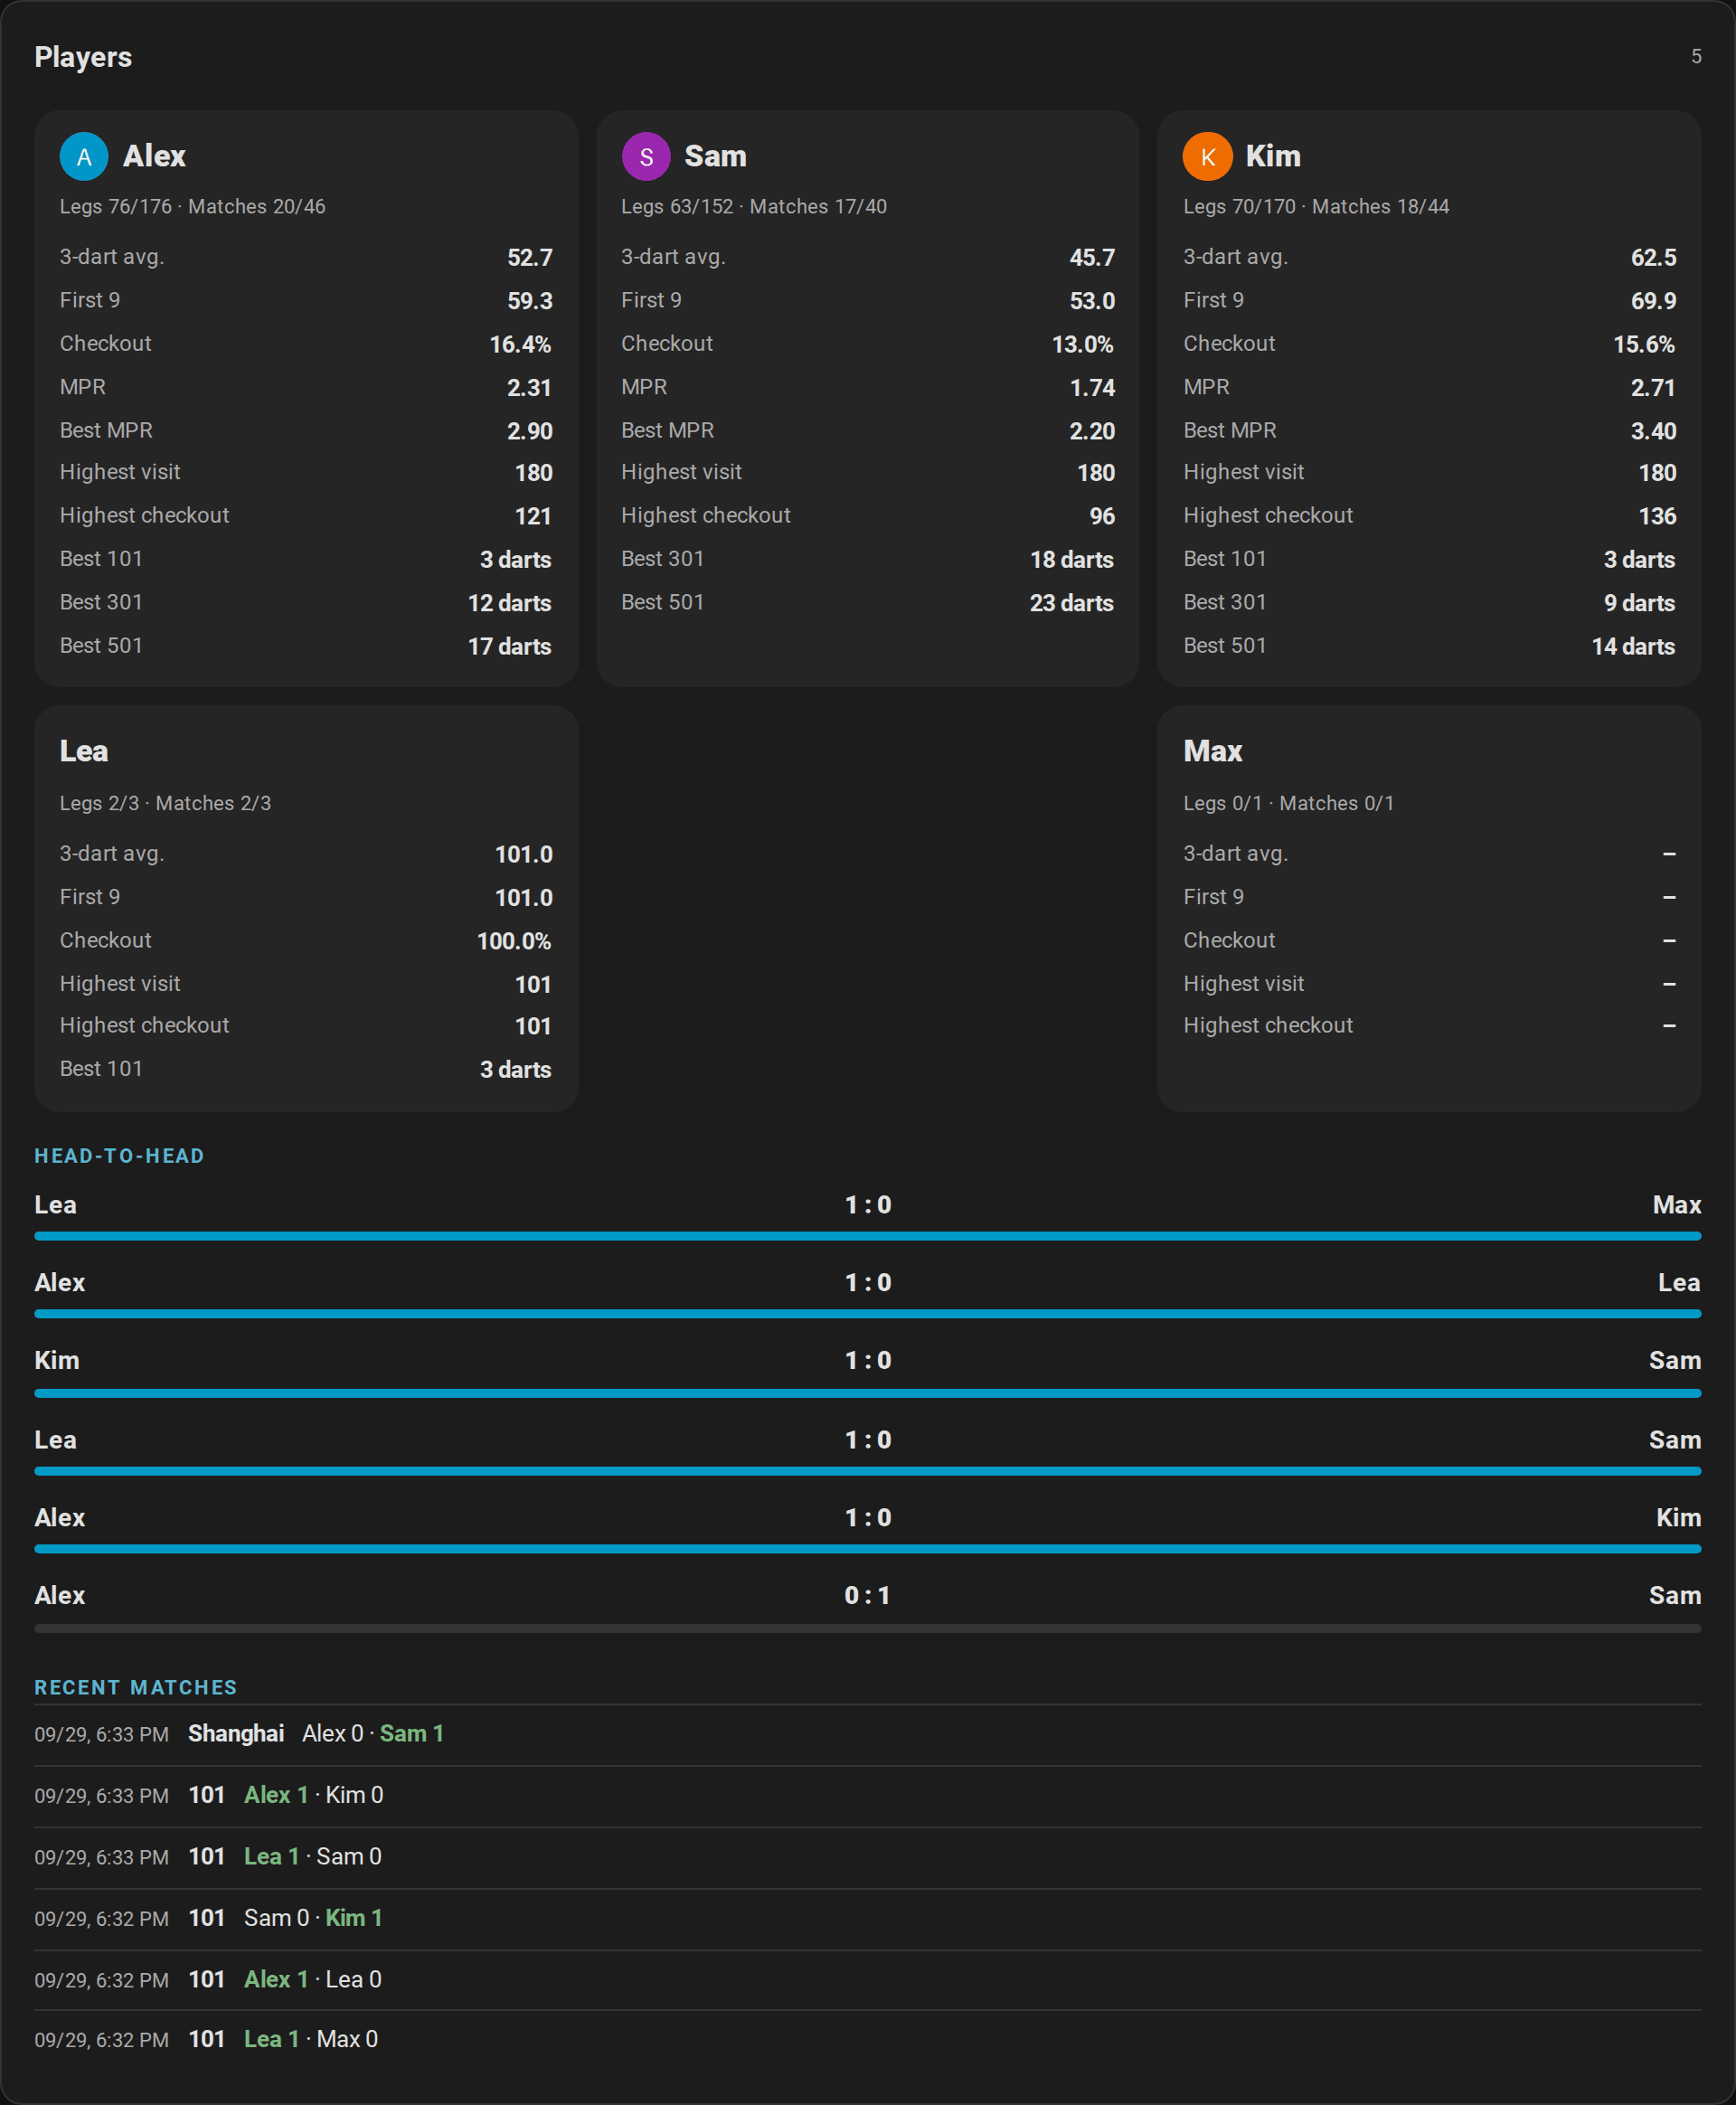1736x2105 pixels.
Task: Click Kim's Best MPR value 3.40
Action: click(1653, 431)
